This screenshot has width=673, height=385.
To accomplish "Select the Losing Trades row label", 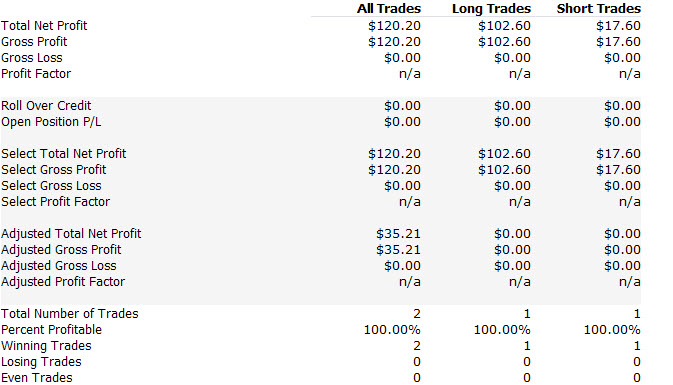I will (41, 362).
